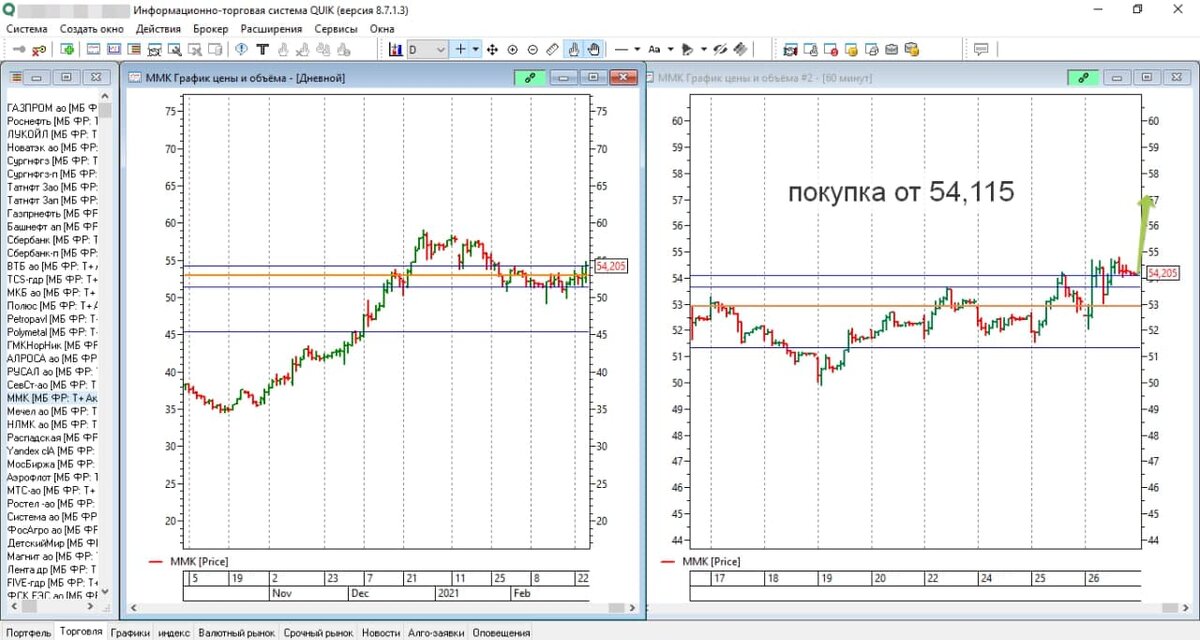Click the blue exclamation info icon
Viewport: 1200px width, 640px height.
[241, 49]
